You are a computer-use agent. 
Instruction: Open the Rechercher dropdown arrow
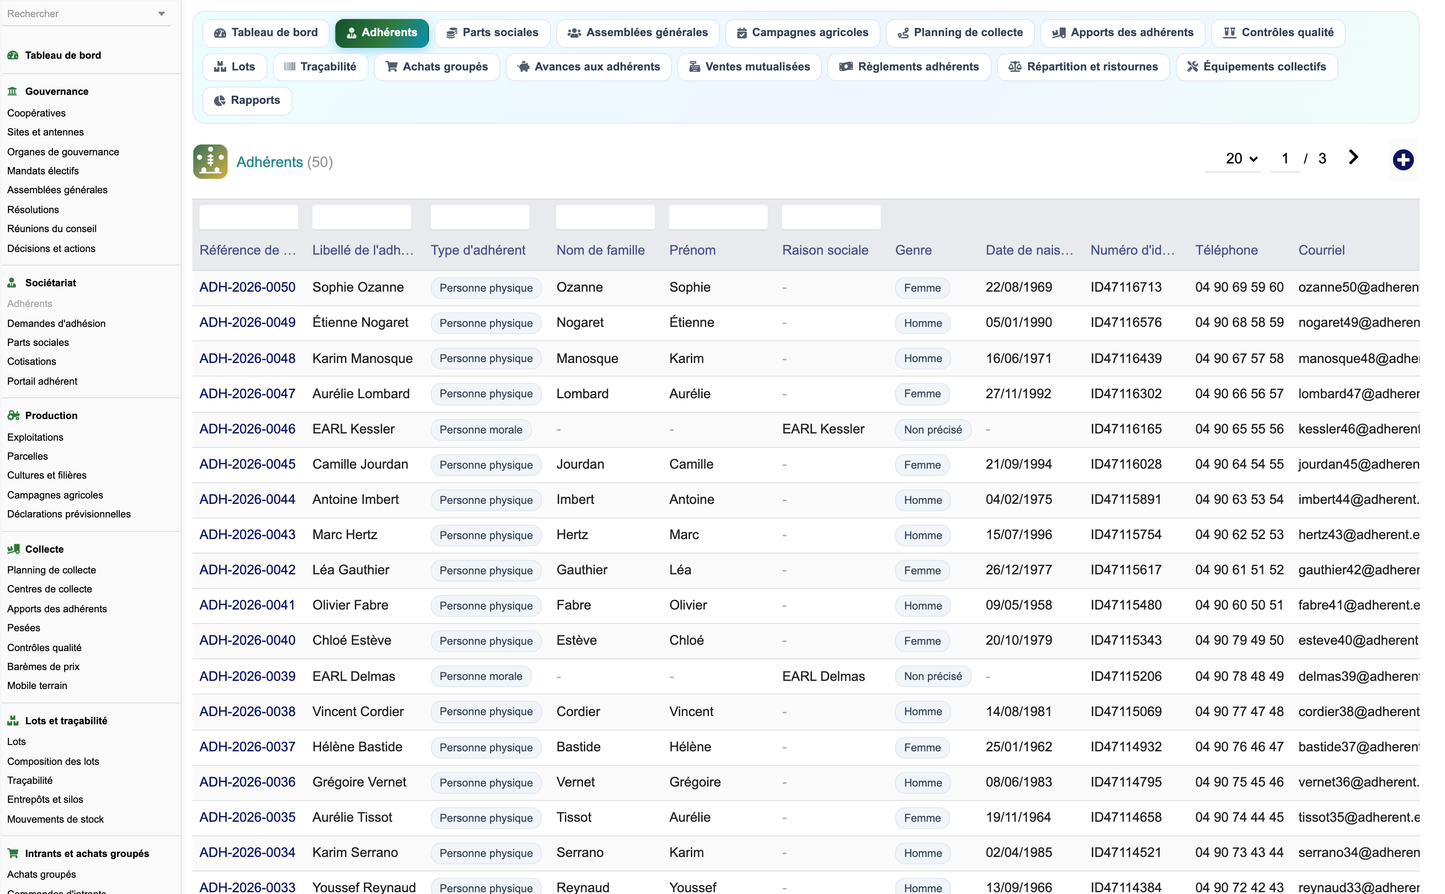[x=162, y=14]
